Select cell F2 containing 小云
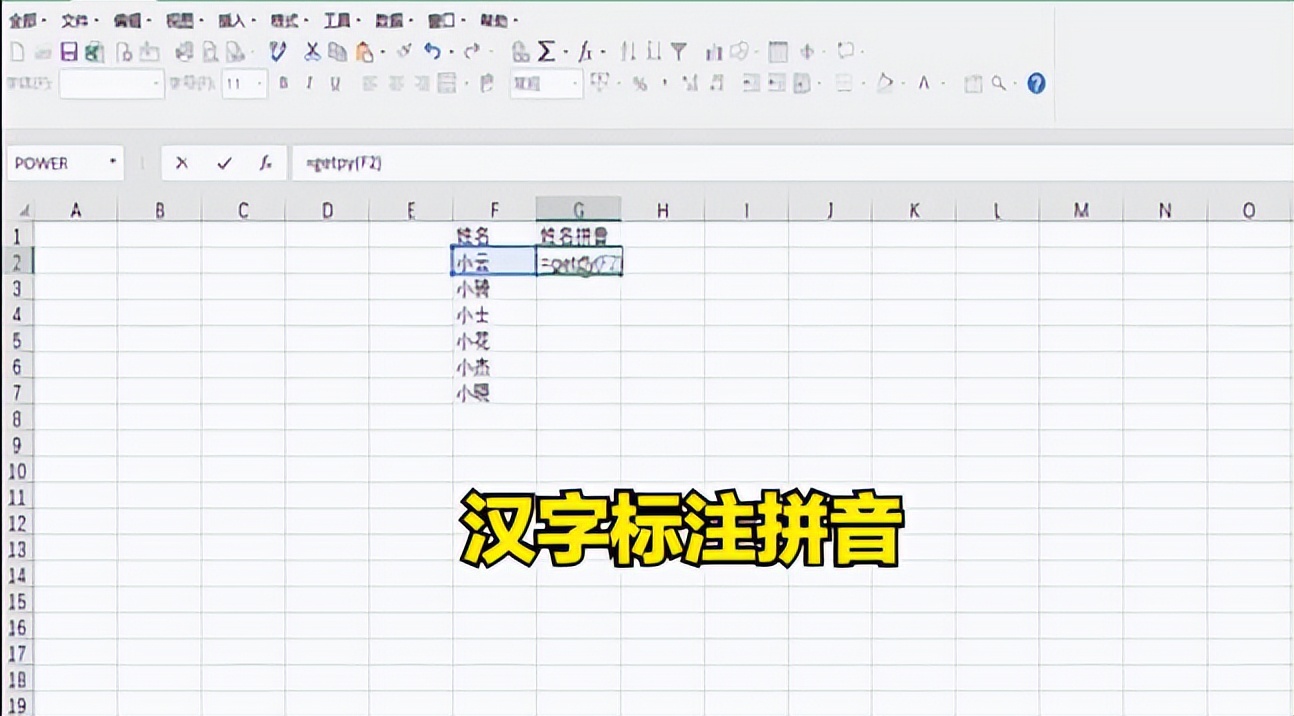 click(494, 261)
